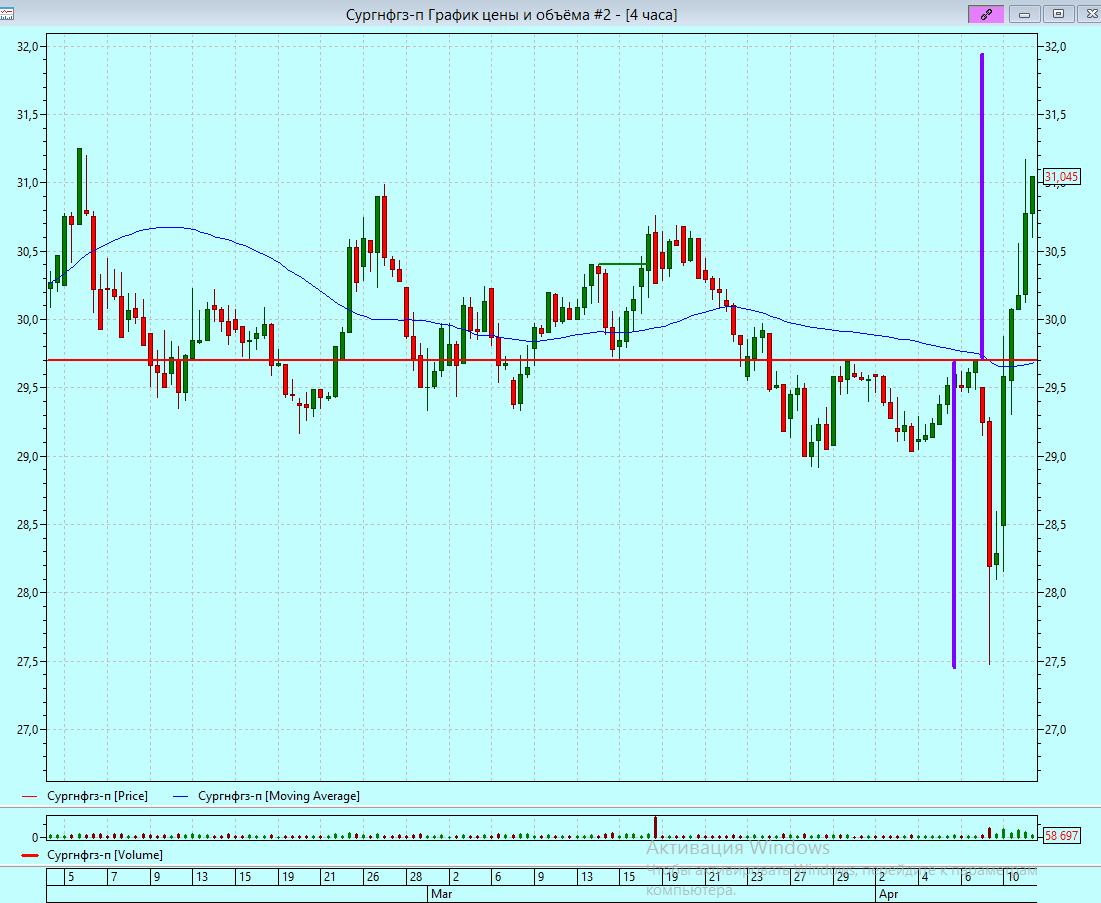Image resolution: width=1101 pixels, height=903 pixels.
Task: Click date label '23' on the time axis
Action: pos(756,876)
